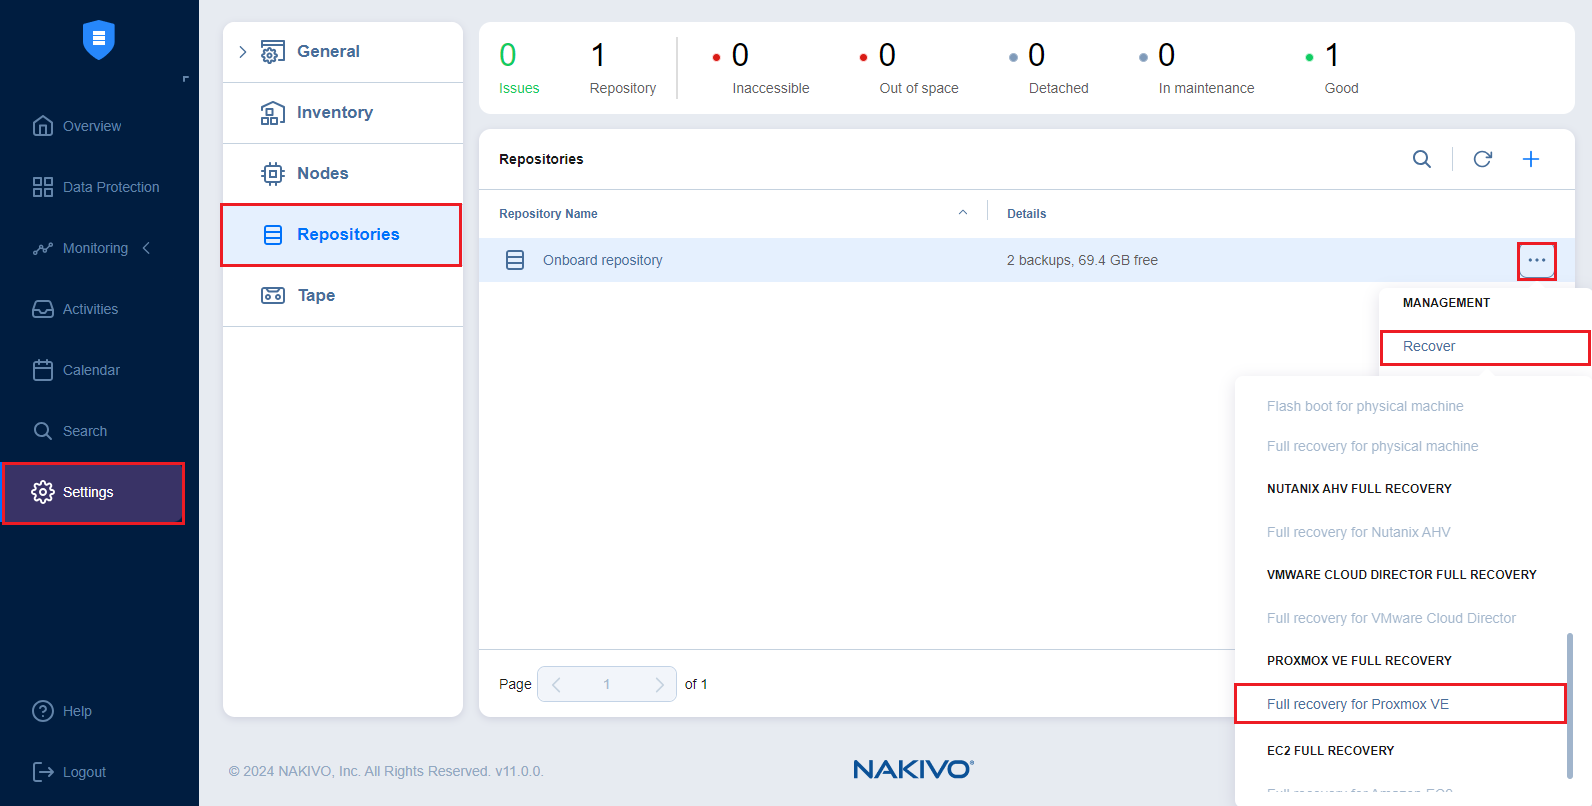1592x806 pixels.
Task: Go to next page arrow in pagination
Action: click(658, 684)
